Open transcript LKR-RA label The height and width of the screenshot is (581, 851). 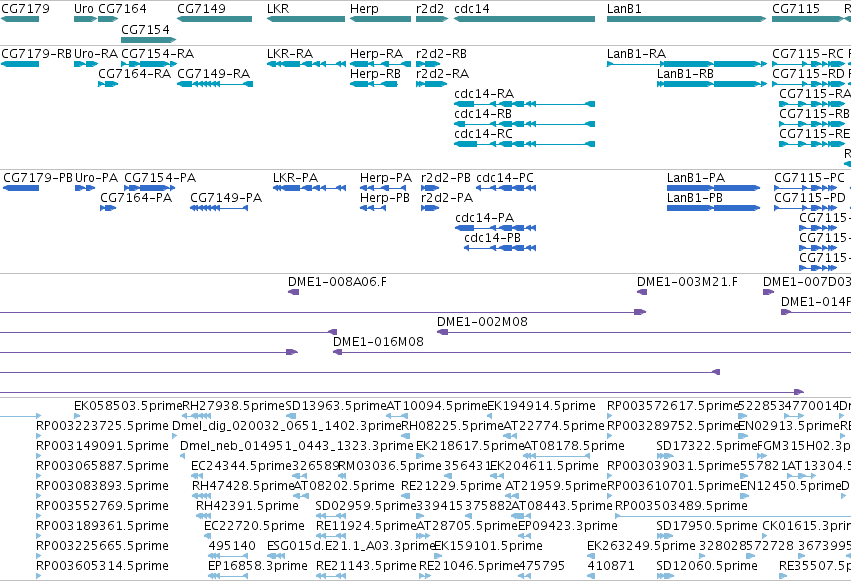coord(290,54)
